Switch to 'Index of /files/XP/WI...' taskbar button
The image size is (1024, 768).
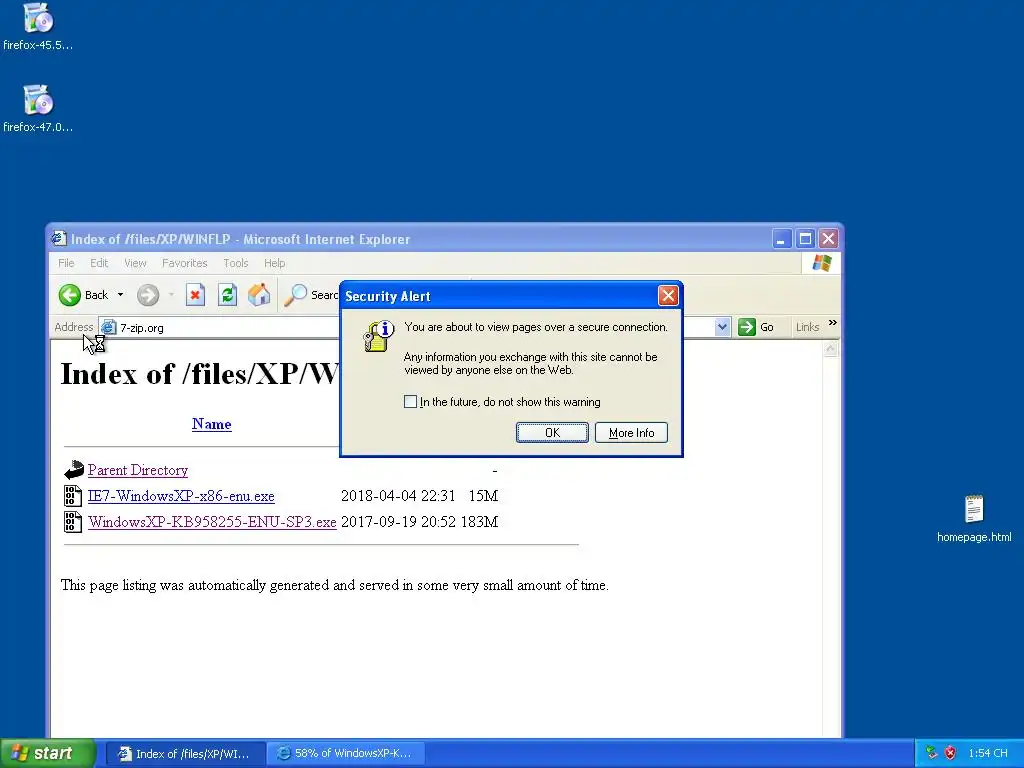tap(185, 754)
